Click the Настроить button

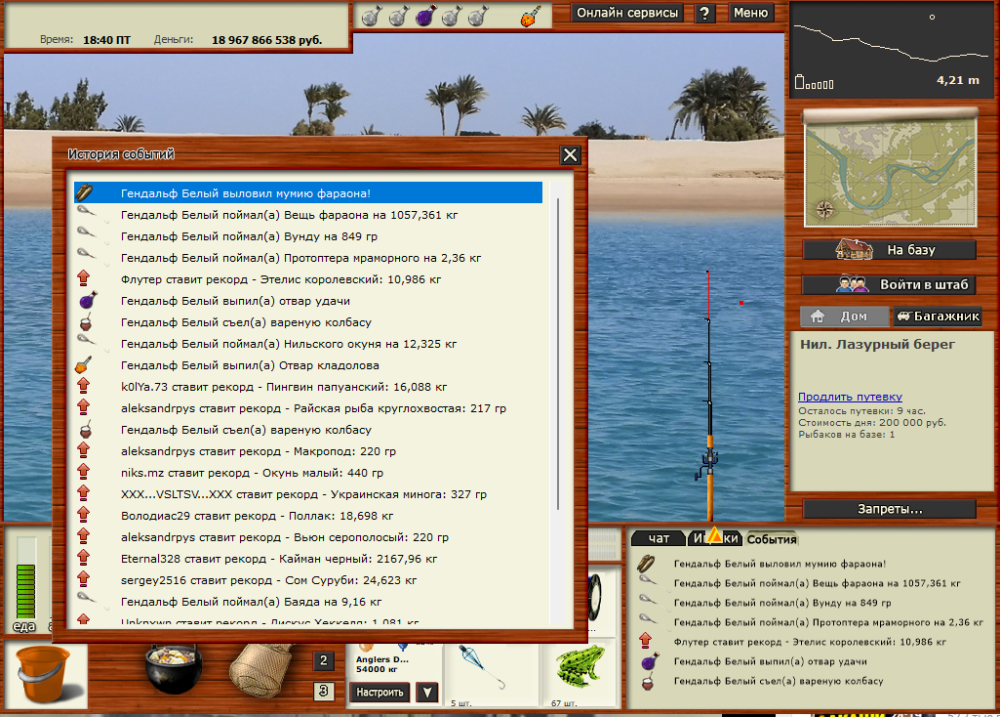click(x=379, y=691)
